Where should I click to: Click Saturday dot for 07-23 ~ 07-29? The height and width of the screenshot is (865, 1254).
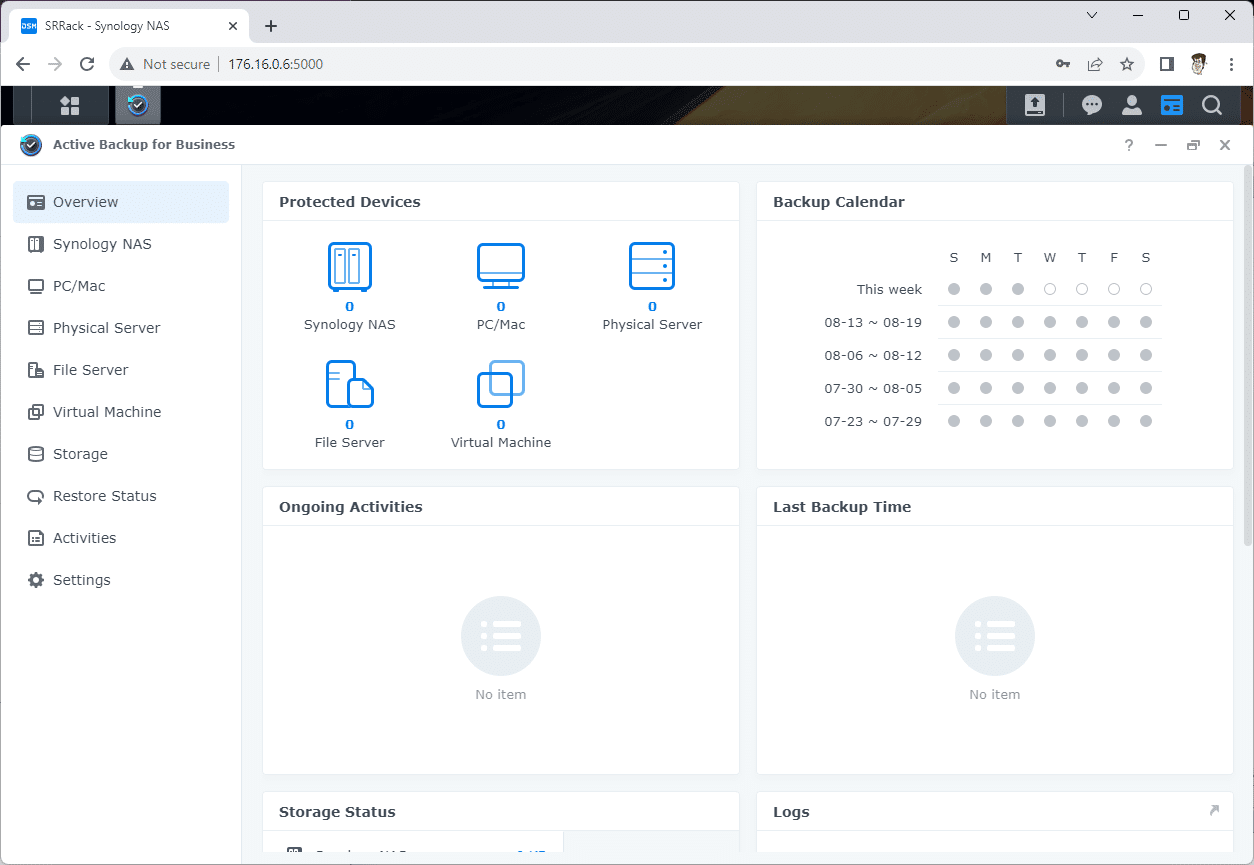pyautogui.click(x=1146, y=421)
